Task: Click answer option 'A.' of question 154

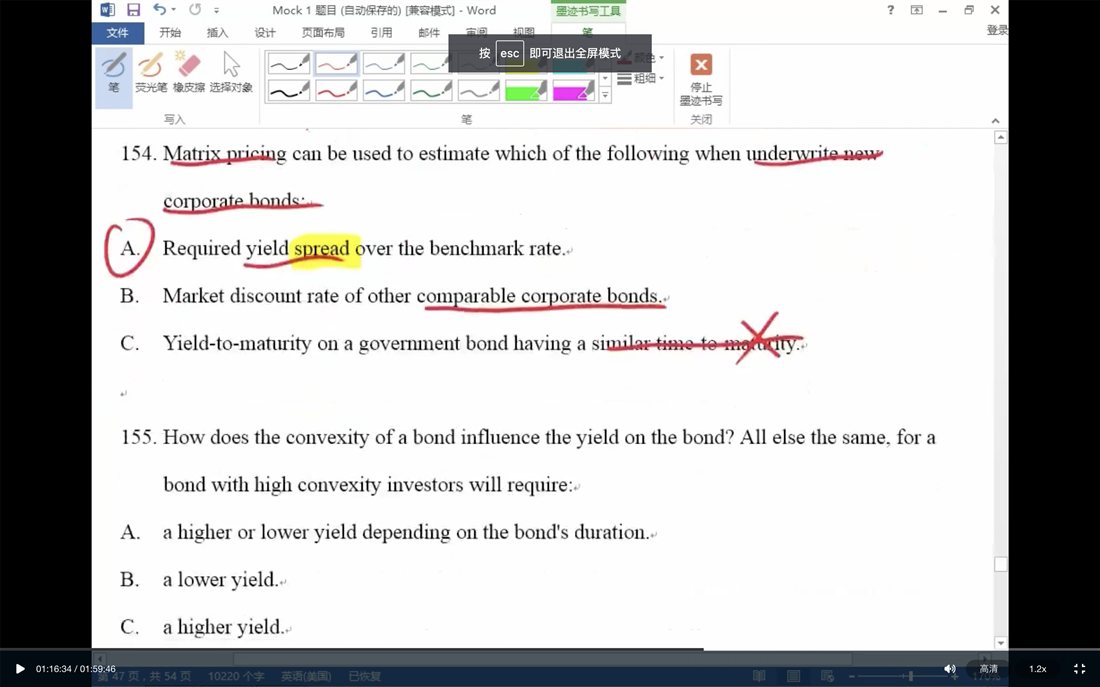Action: 130,248
